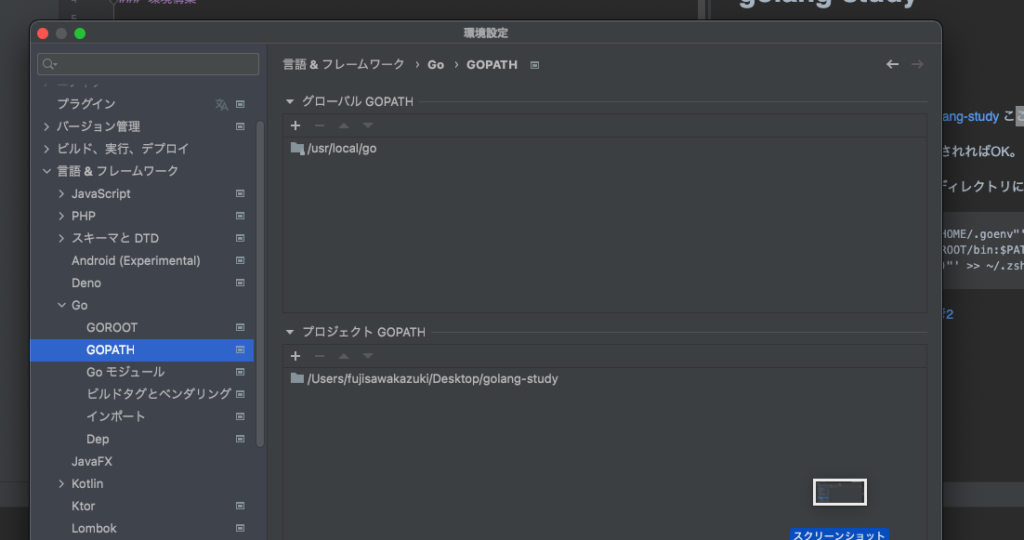Expand バージョン管理 tree node
Screen dimensions: 1024x540
point(46,127)
